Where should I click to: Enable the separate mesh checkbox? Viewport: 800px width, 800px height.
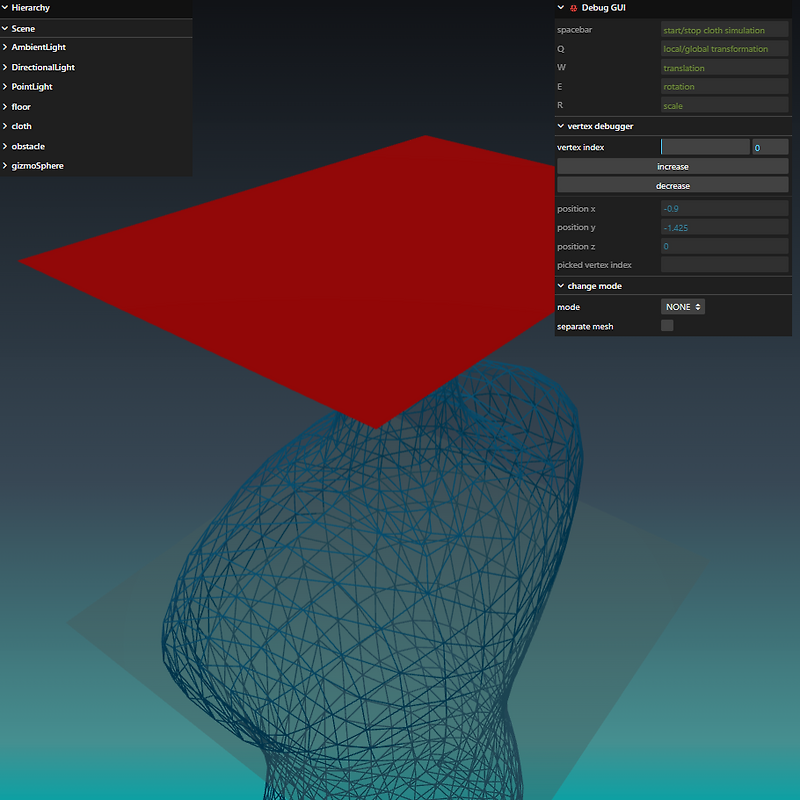(667, 325)
